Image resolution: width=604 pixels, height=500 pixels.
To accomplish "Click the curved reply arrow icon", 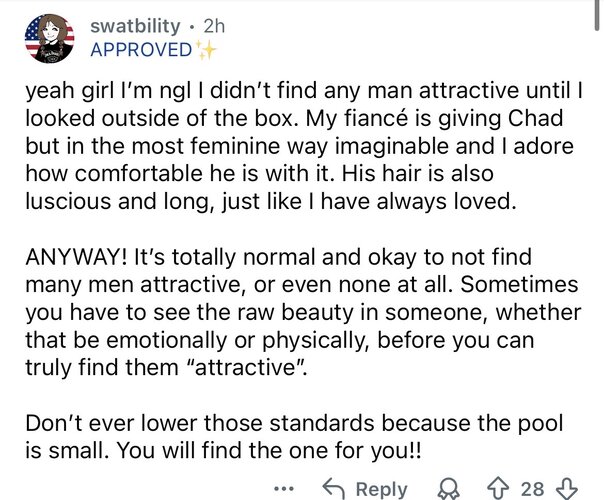I will coord(333,488).
